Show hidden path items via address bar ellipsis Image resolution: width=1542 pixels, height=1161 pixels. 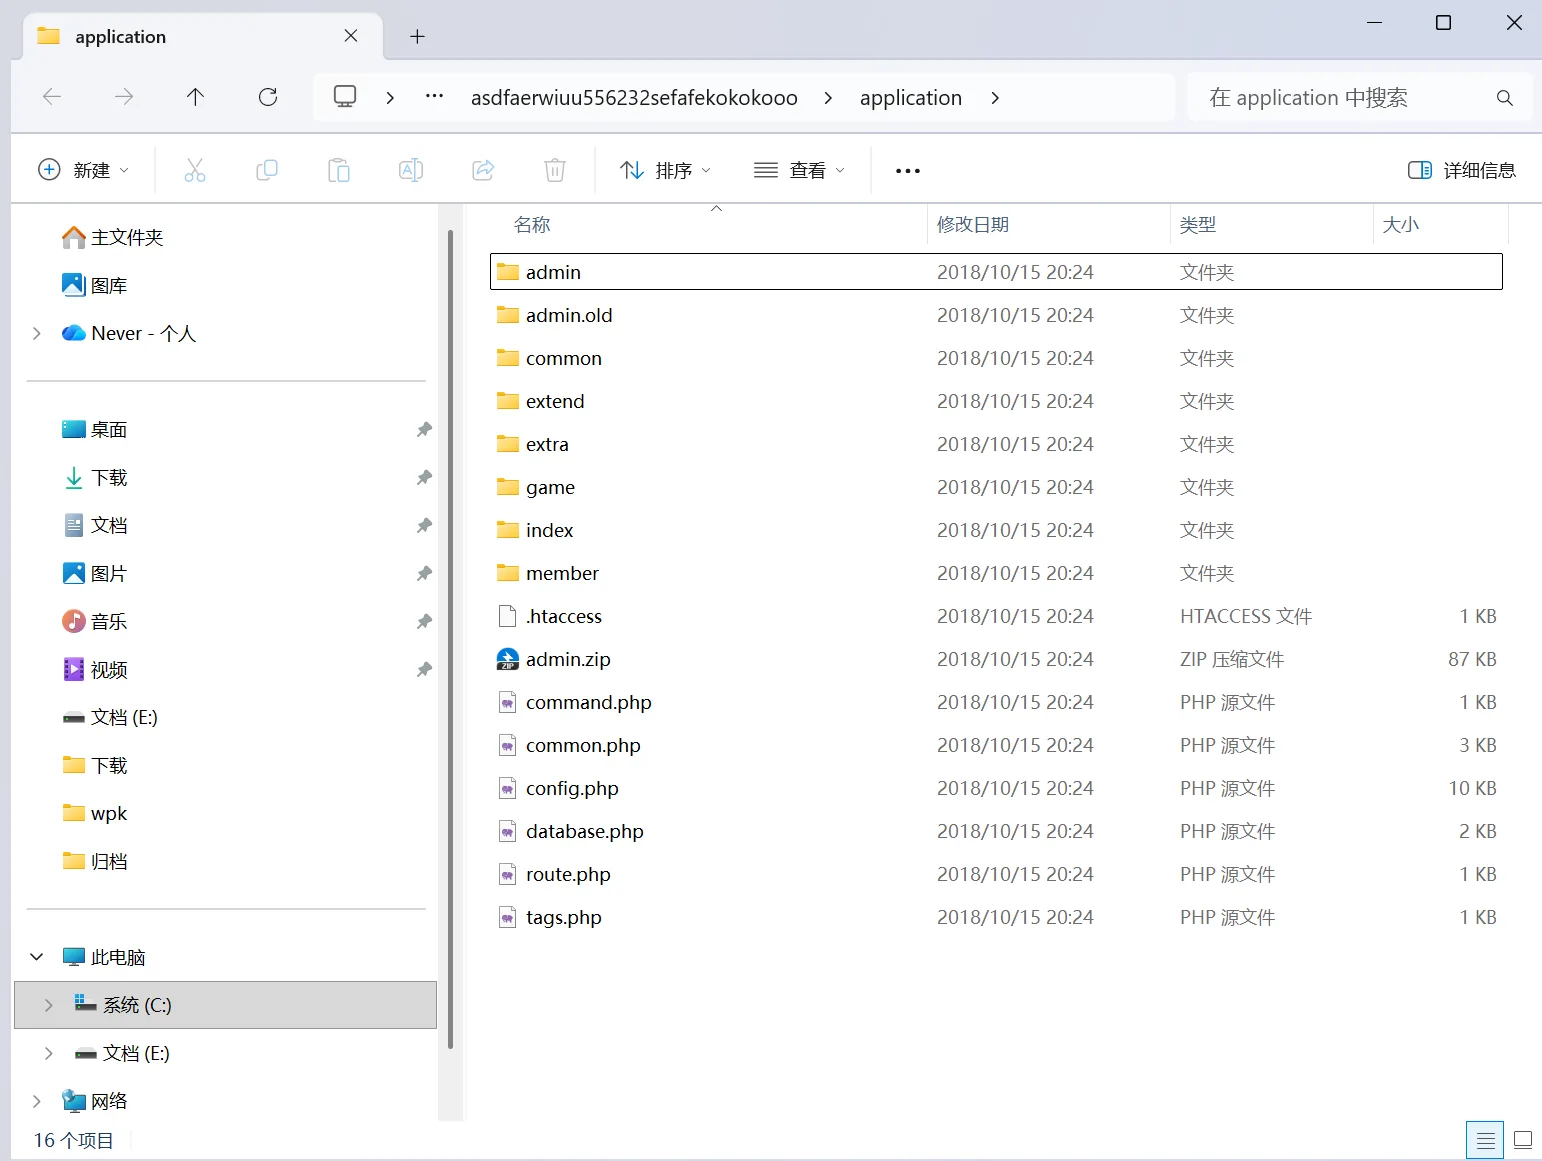(x=434, y=97)
